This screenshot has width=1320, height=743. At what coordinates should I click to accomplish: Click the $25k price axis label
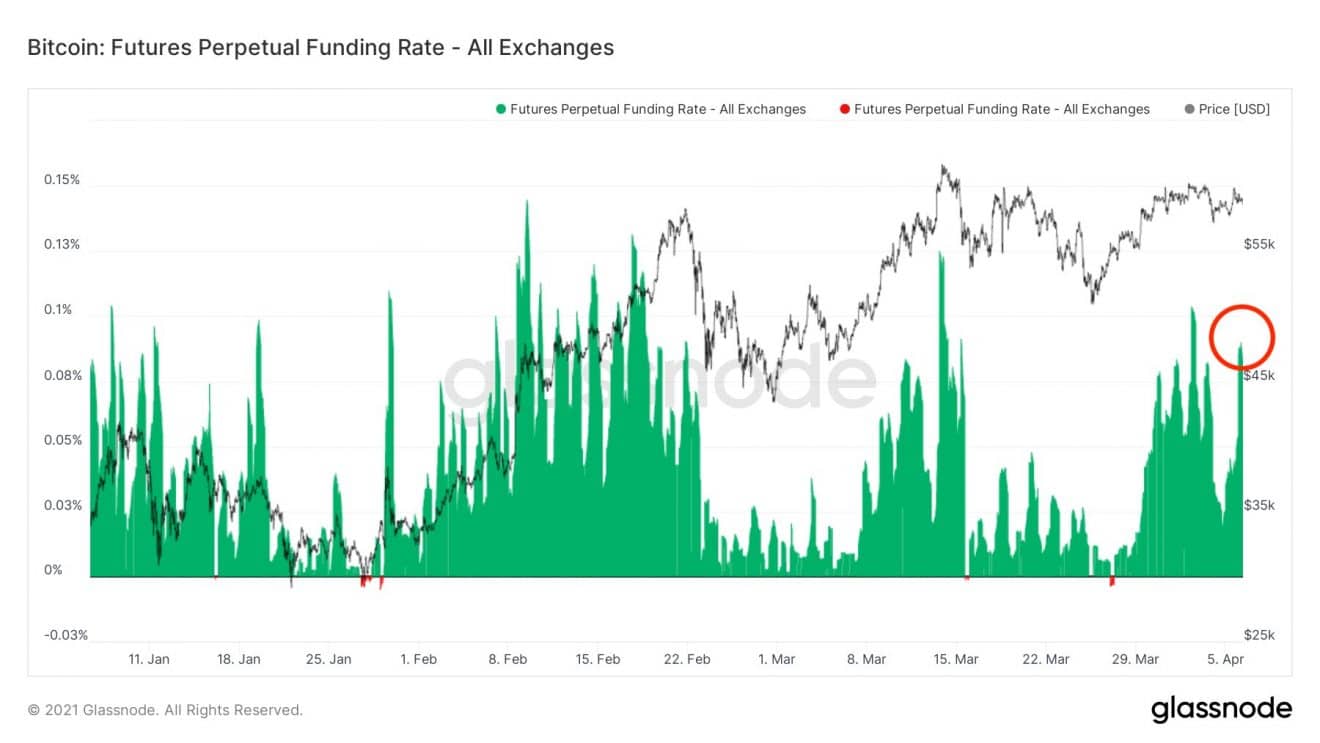(1259, 635)
